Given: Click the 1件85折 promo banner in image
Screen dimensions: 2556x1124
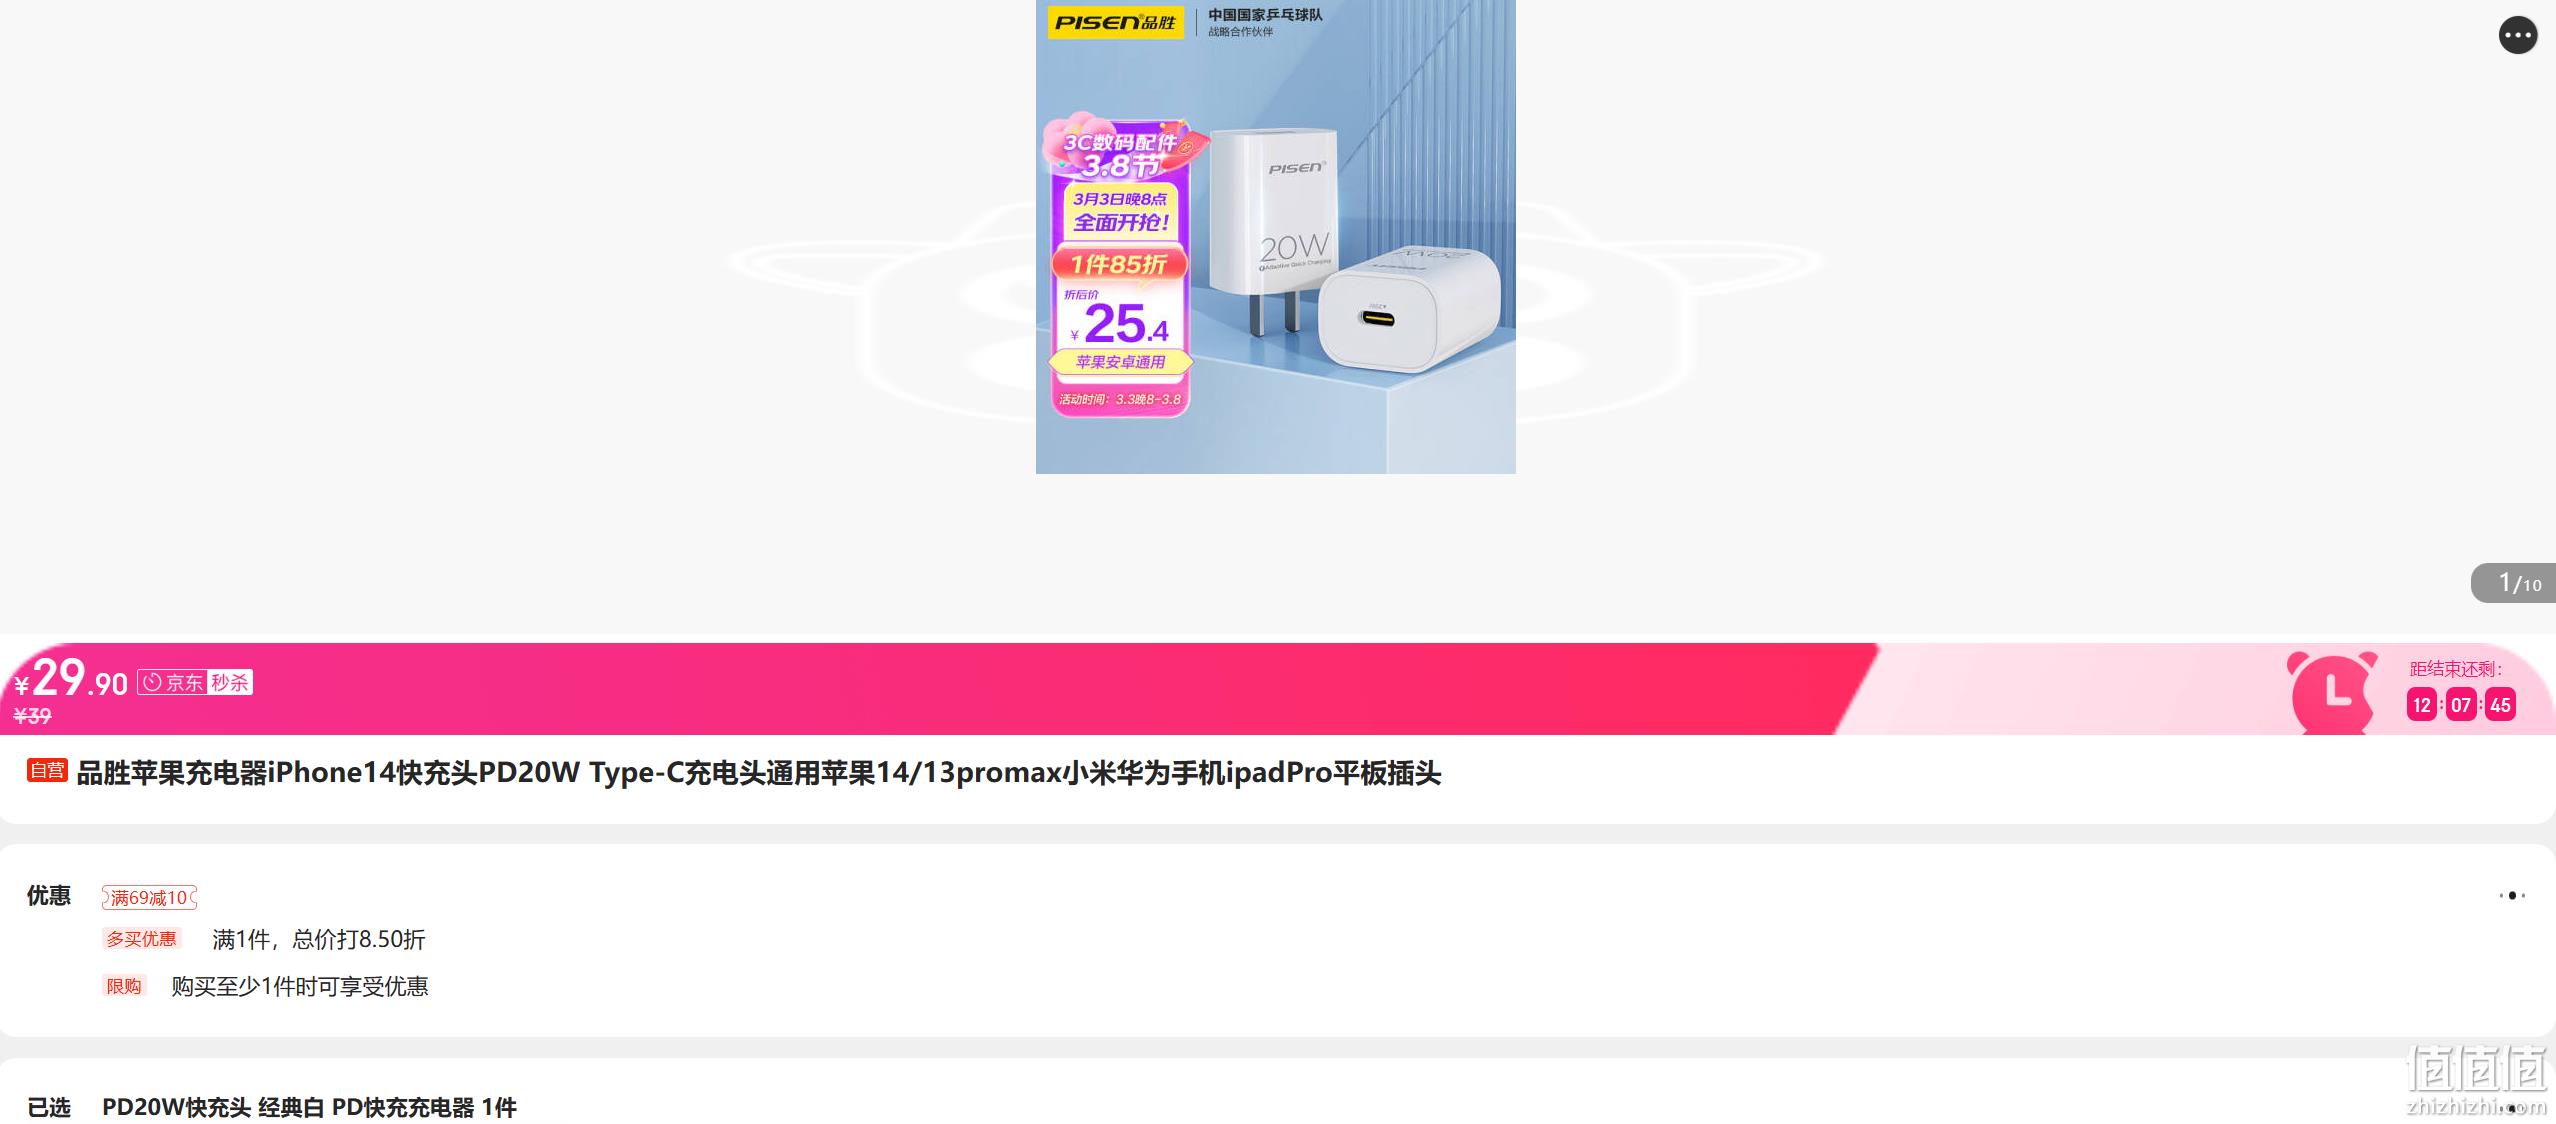Looking at the screenshot, I should pyautogui.click(x=1119, y=265).
